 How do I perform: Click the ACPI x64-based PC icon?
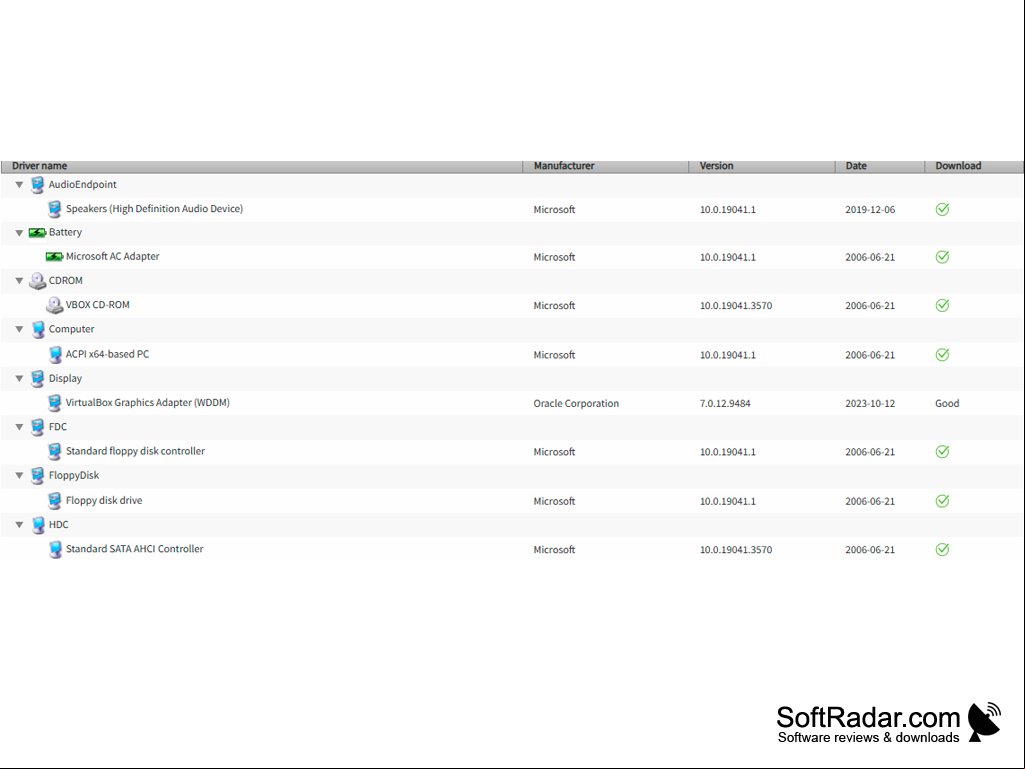click(x=55, y=354)
